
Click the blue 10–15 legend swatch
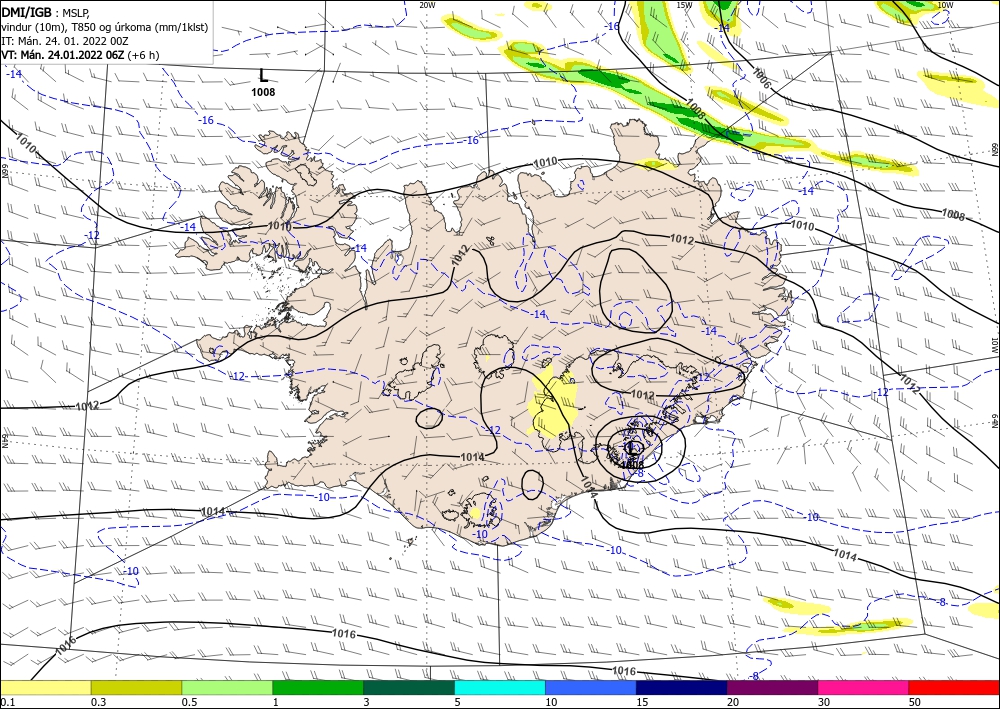pos(591,687)
